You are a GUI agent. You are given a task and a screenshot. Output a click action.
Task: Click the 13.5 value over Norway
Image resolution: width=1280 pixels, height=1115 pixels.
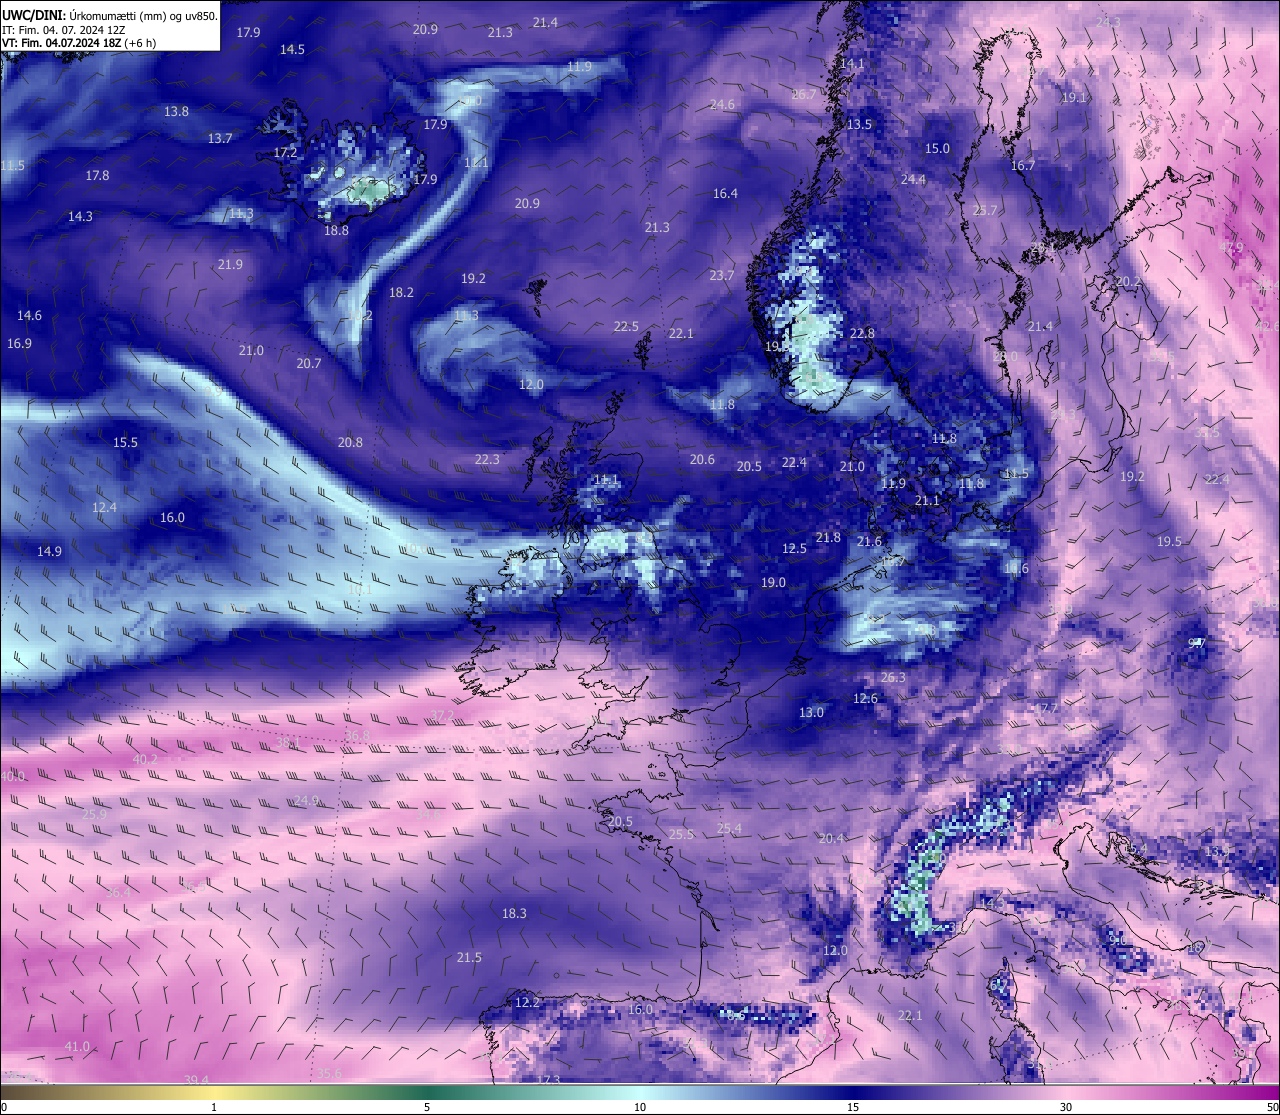pyautogui.click(x=859, y=125)
